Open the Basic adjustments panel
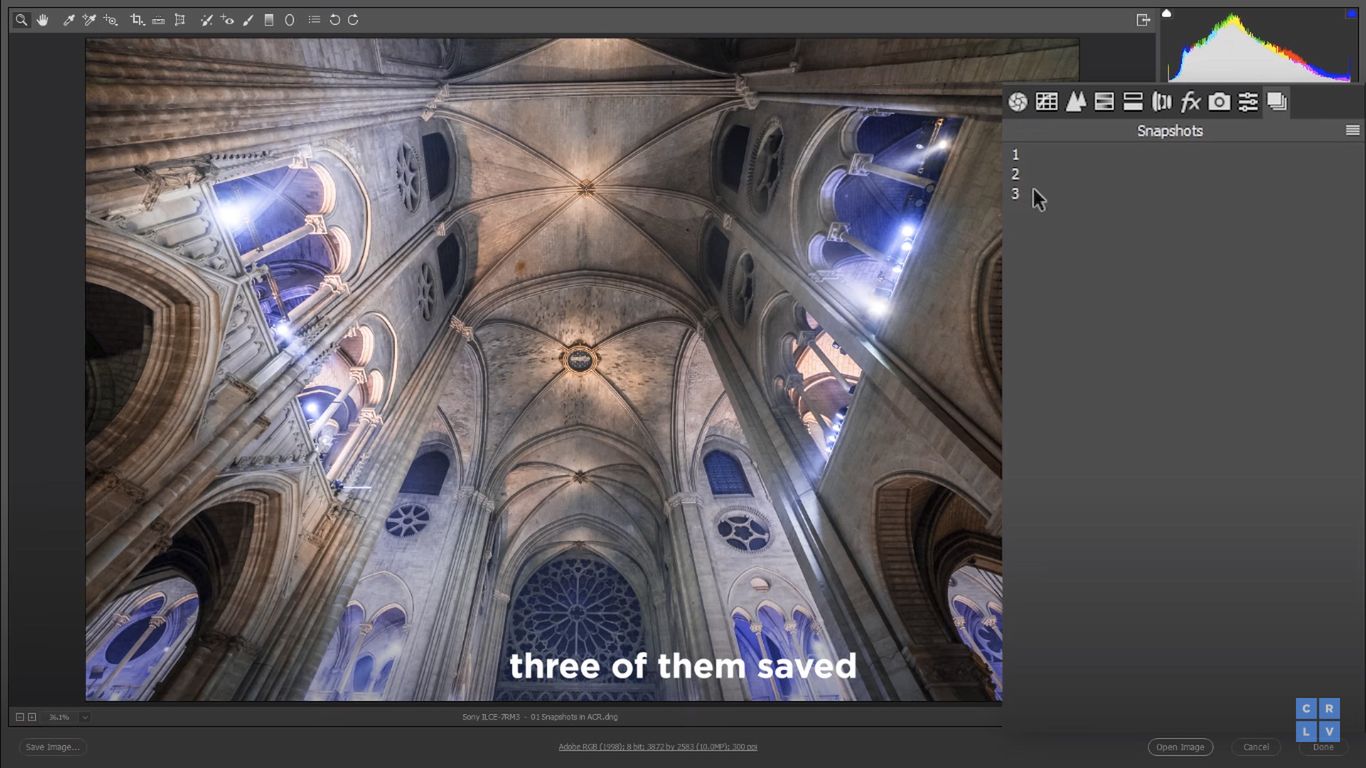 point(1017,101)
